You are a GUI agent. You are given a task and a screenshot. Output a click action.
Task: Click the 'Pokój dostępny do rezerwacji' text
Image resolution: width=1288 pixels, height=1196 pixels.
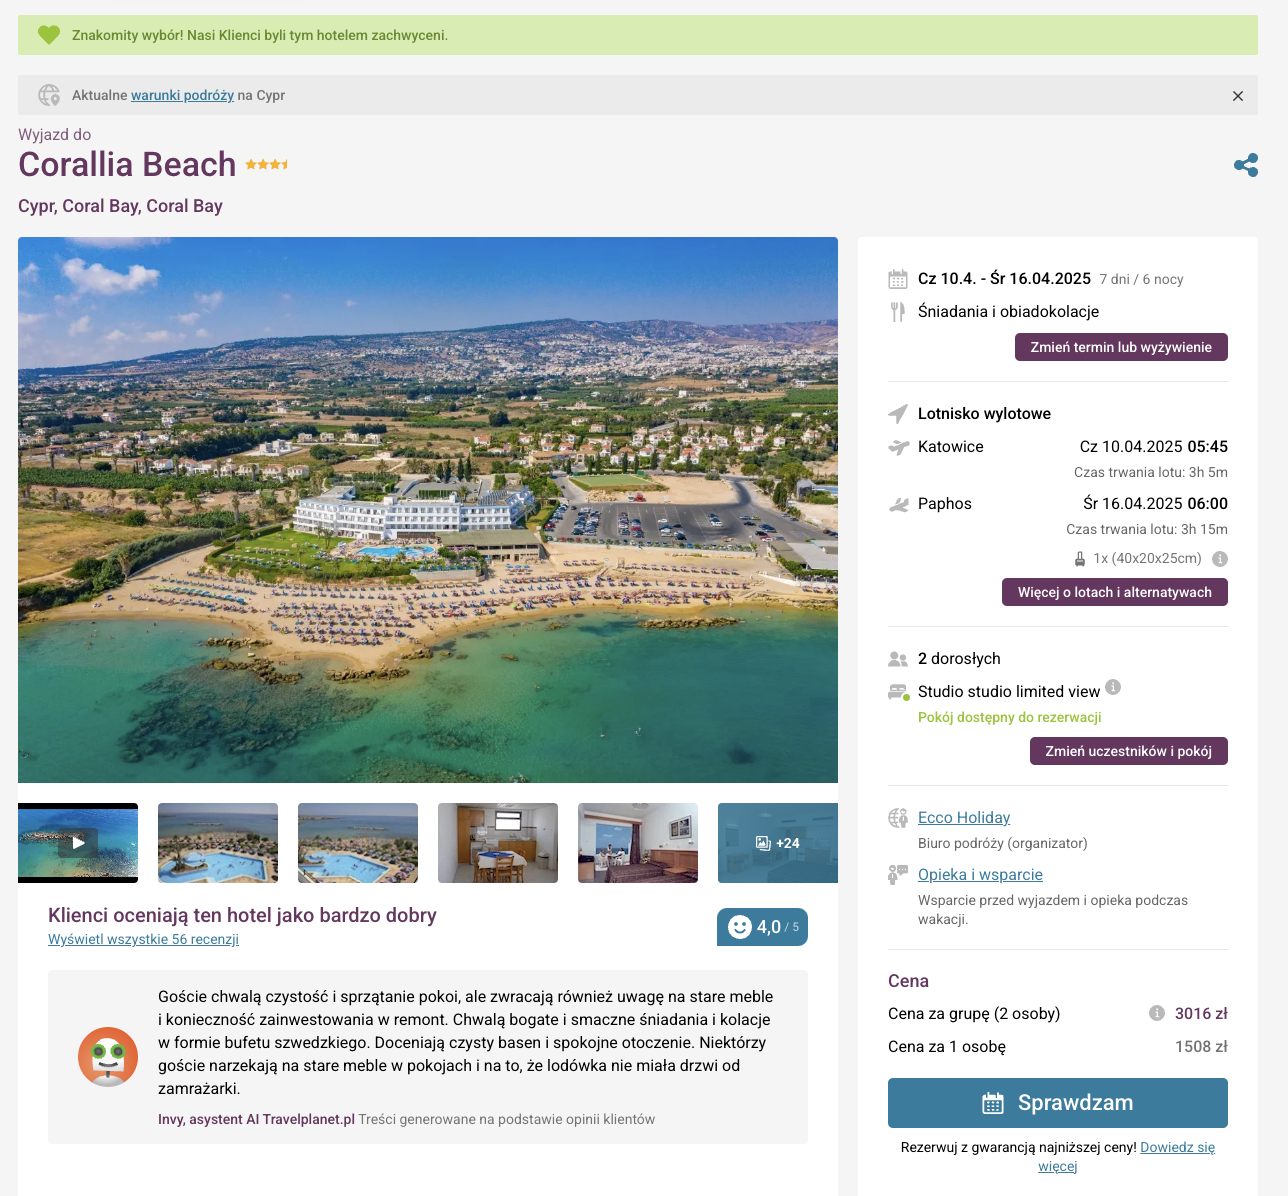tap(1010, 717)
